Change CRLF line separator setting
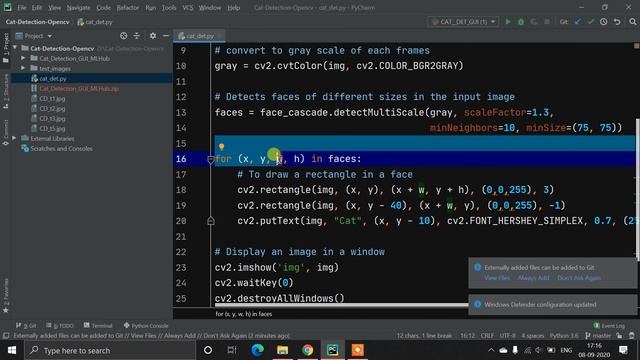This screenshot has width=640, height=360. [x=487, y=336]
